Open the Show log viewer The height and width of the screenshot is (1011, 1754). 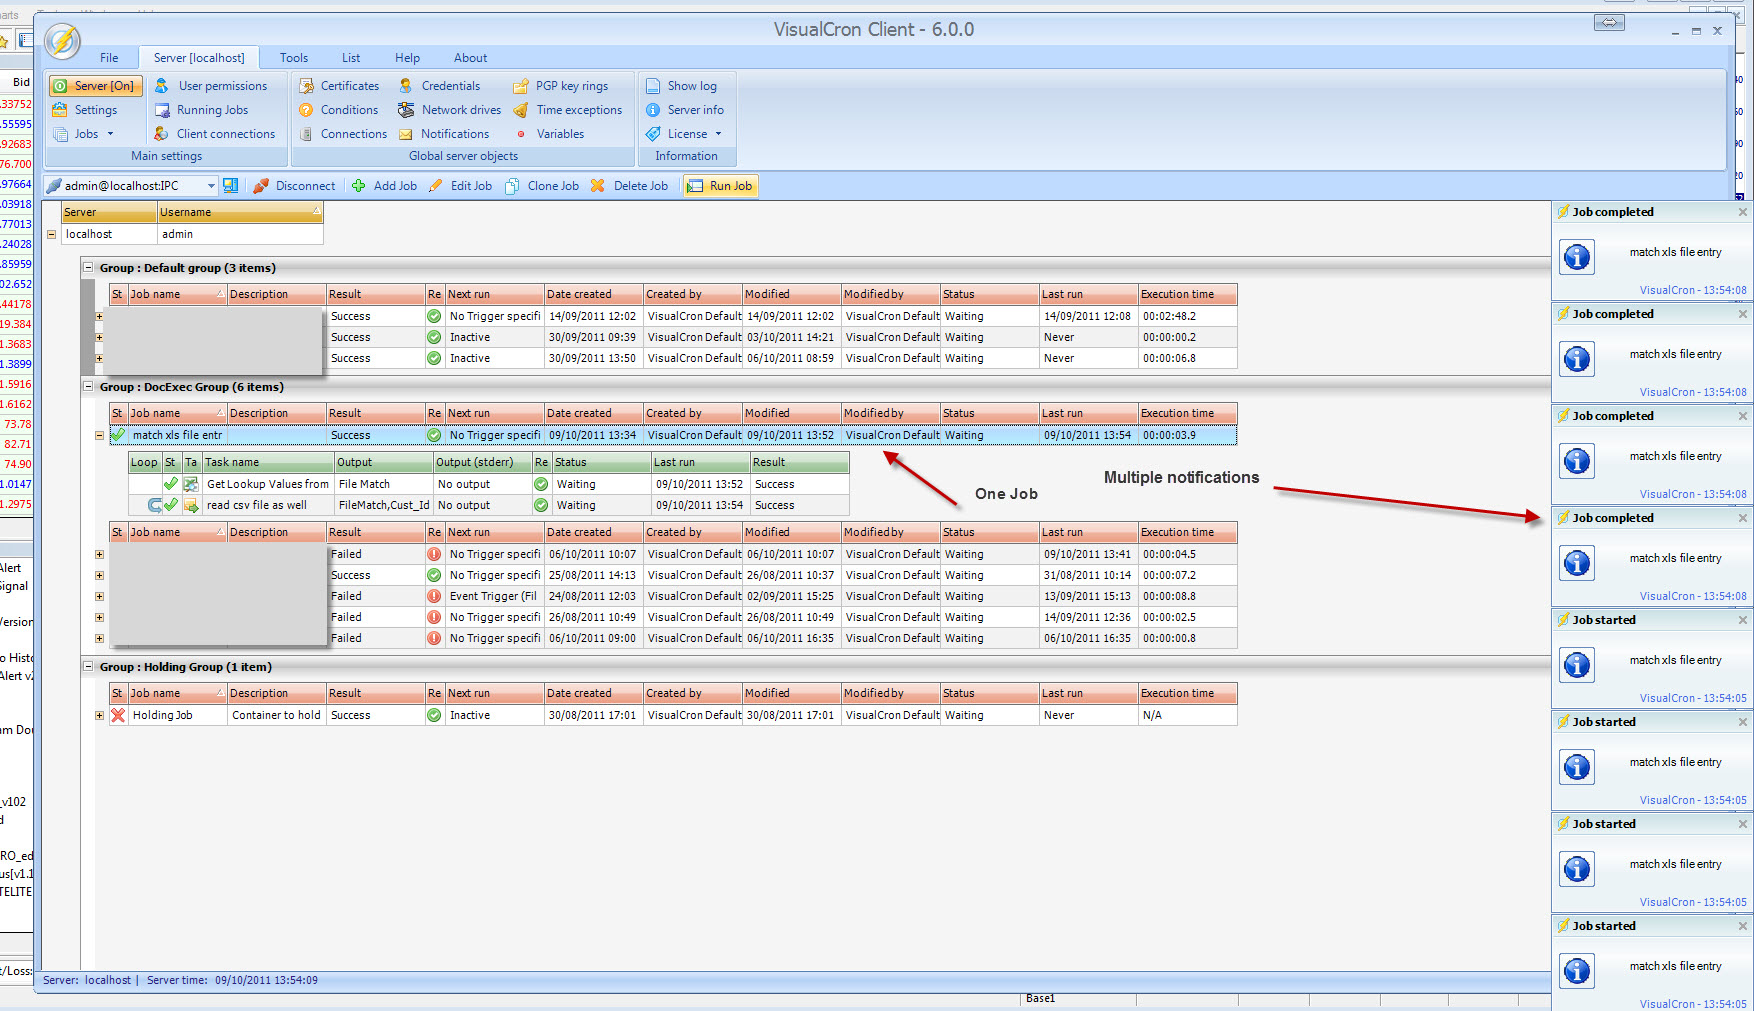pos(653,86)
